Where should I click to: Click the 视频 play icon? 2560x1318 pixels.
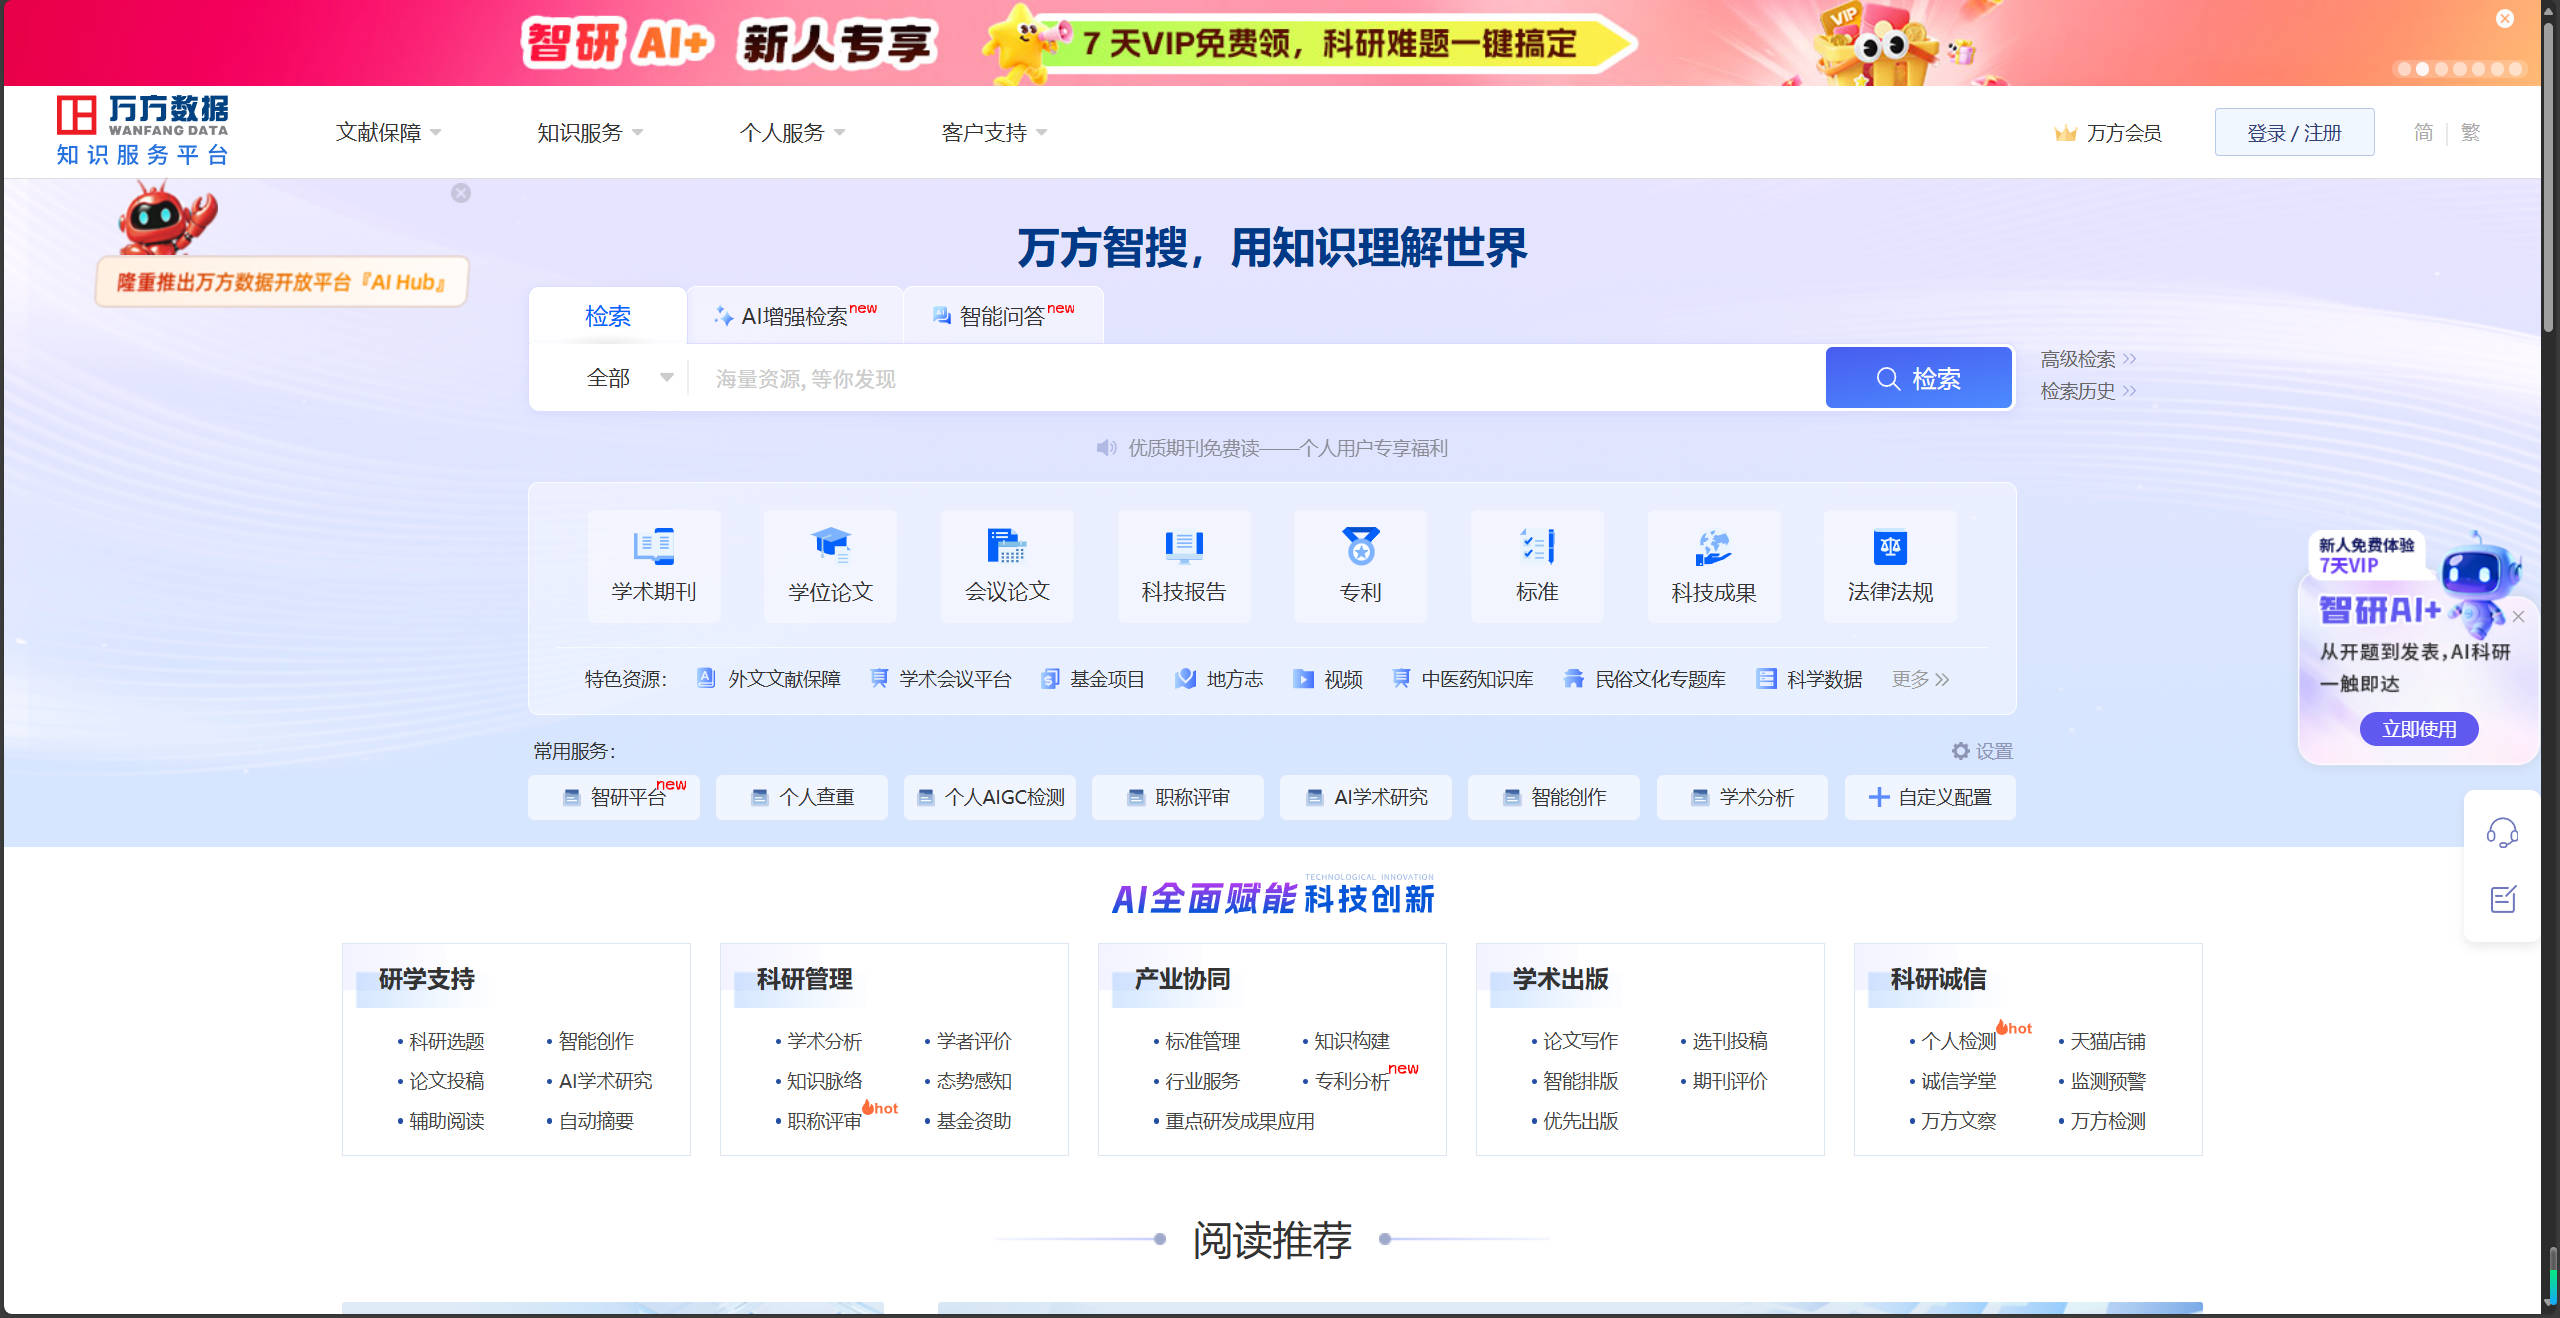point(1303,678)
